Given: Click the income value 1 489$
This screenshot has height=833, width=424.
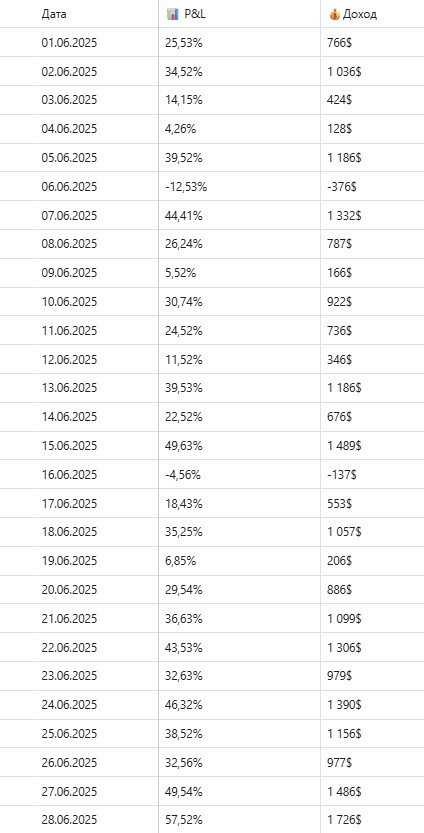Looking at the screenshot, I should [x=344, y=446].
